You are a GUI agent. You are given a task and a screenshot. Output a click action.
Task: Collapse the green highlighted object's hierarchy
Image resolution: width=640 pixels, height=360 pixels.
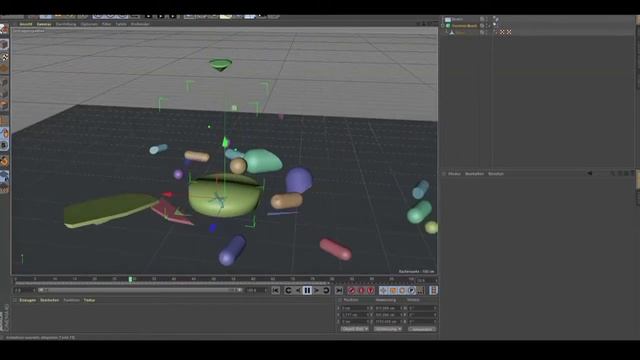point(443,26)
